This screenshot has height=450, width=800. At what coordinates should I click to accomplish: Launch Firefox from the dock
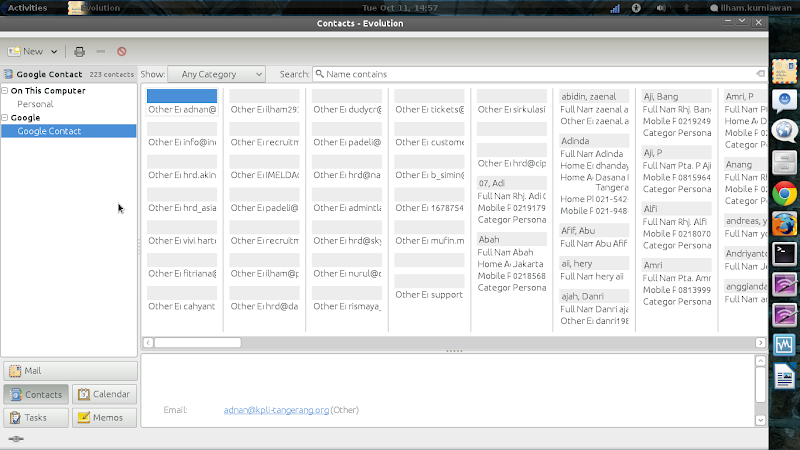pos(784,224)
